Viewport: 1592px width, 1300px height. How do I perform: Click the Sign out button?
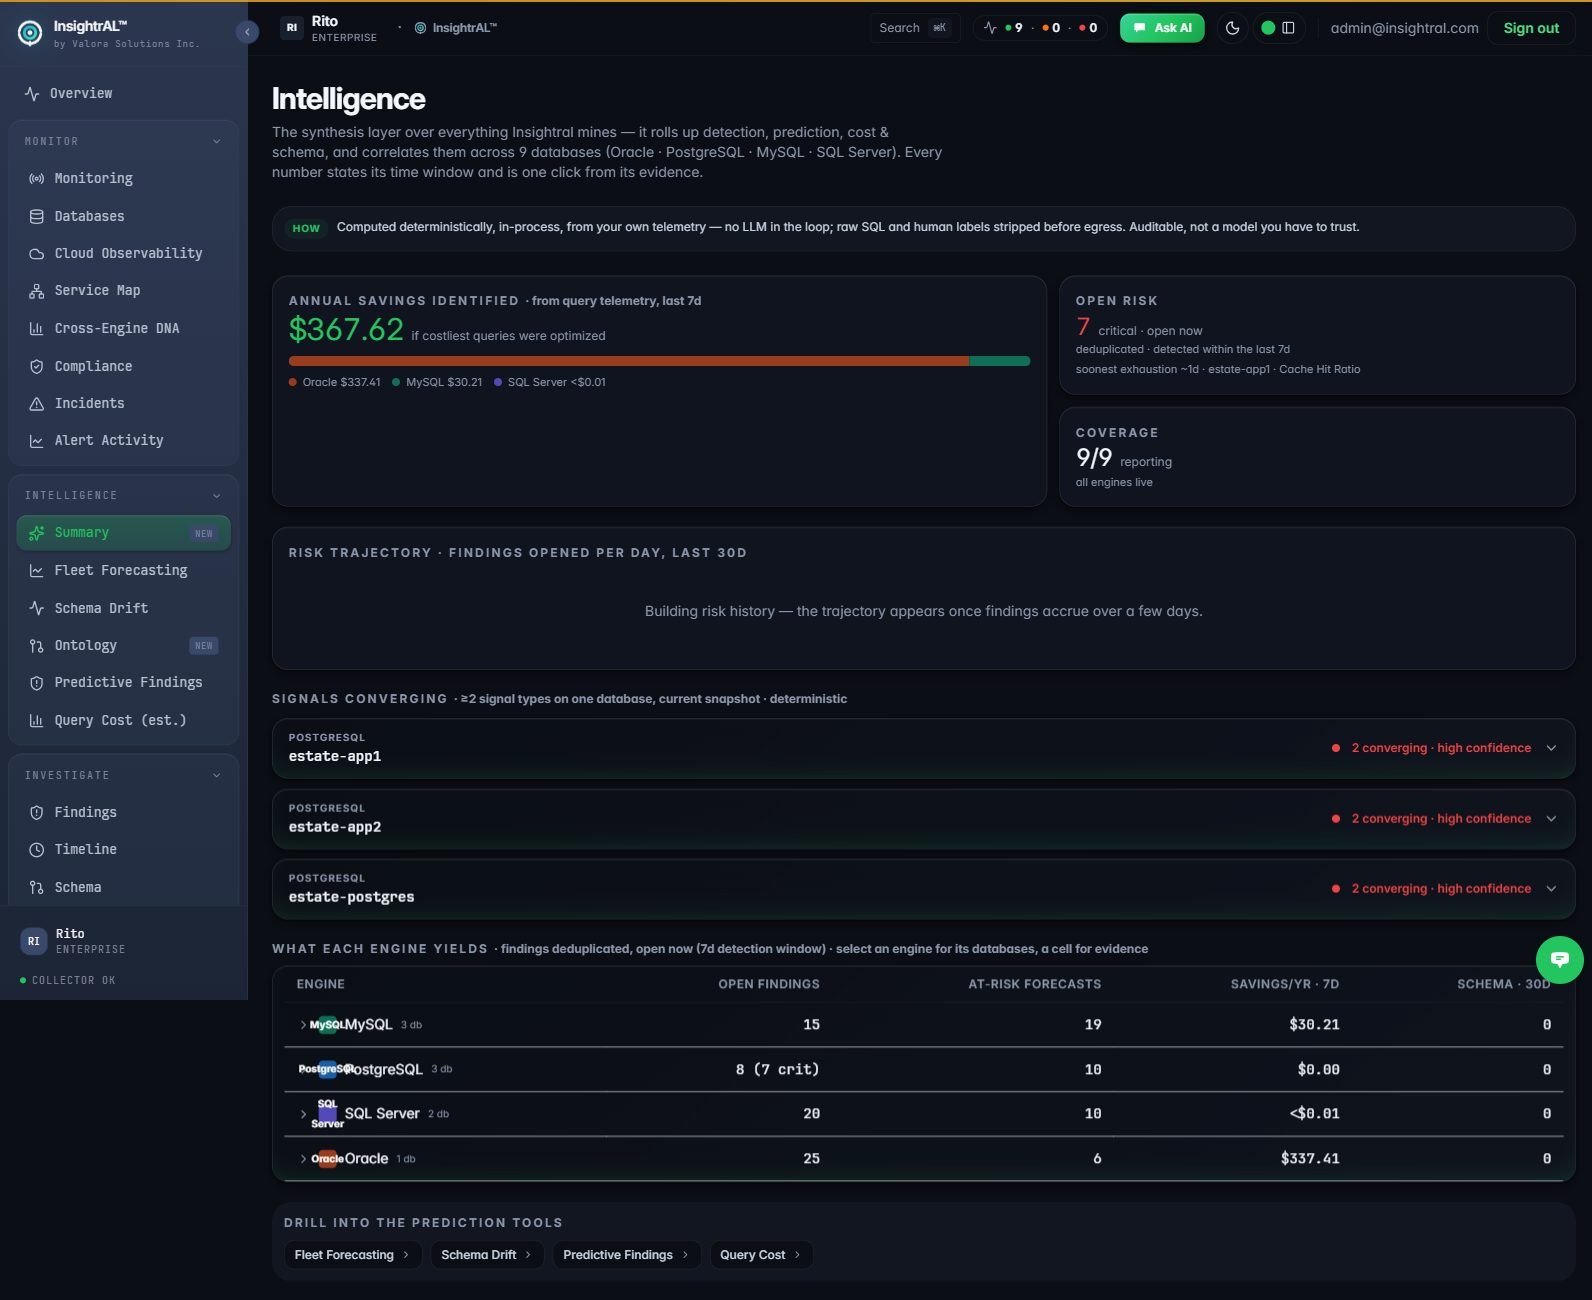click(1531, 28)
